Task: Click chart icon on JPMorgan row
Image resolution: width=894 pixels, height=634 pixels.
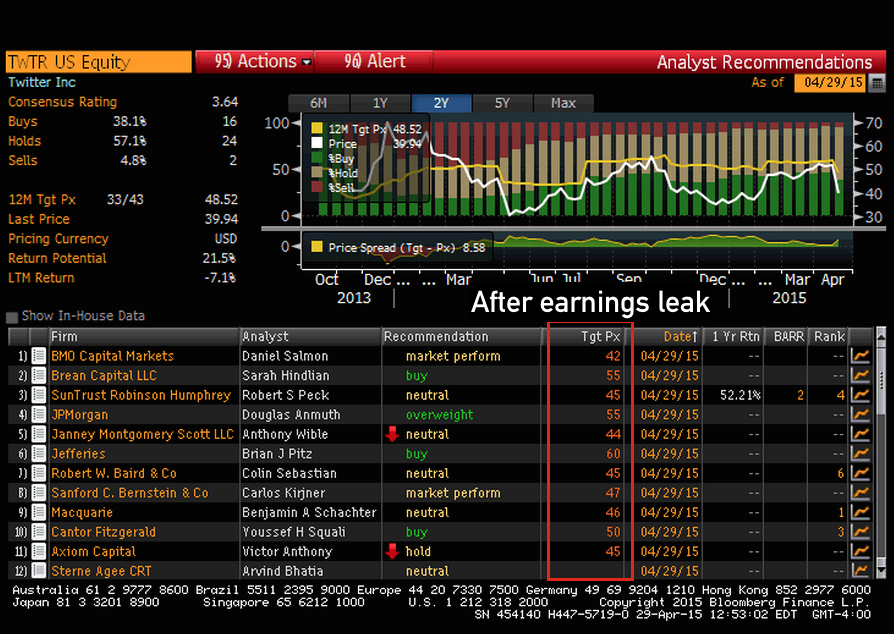Action: pos(860,415)
